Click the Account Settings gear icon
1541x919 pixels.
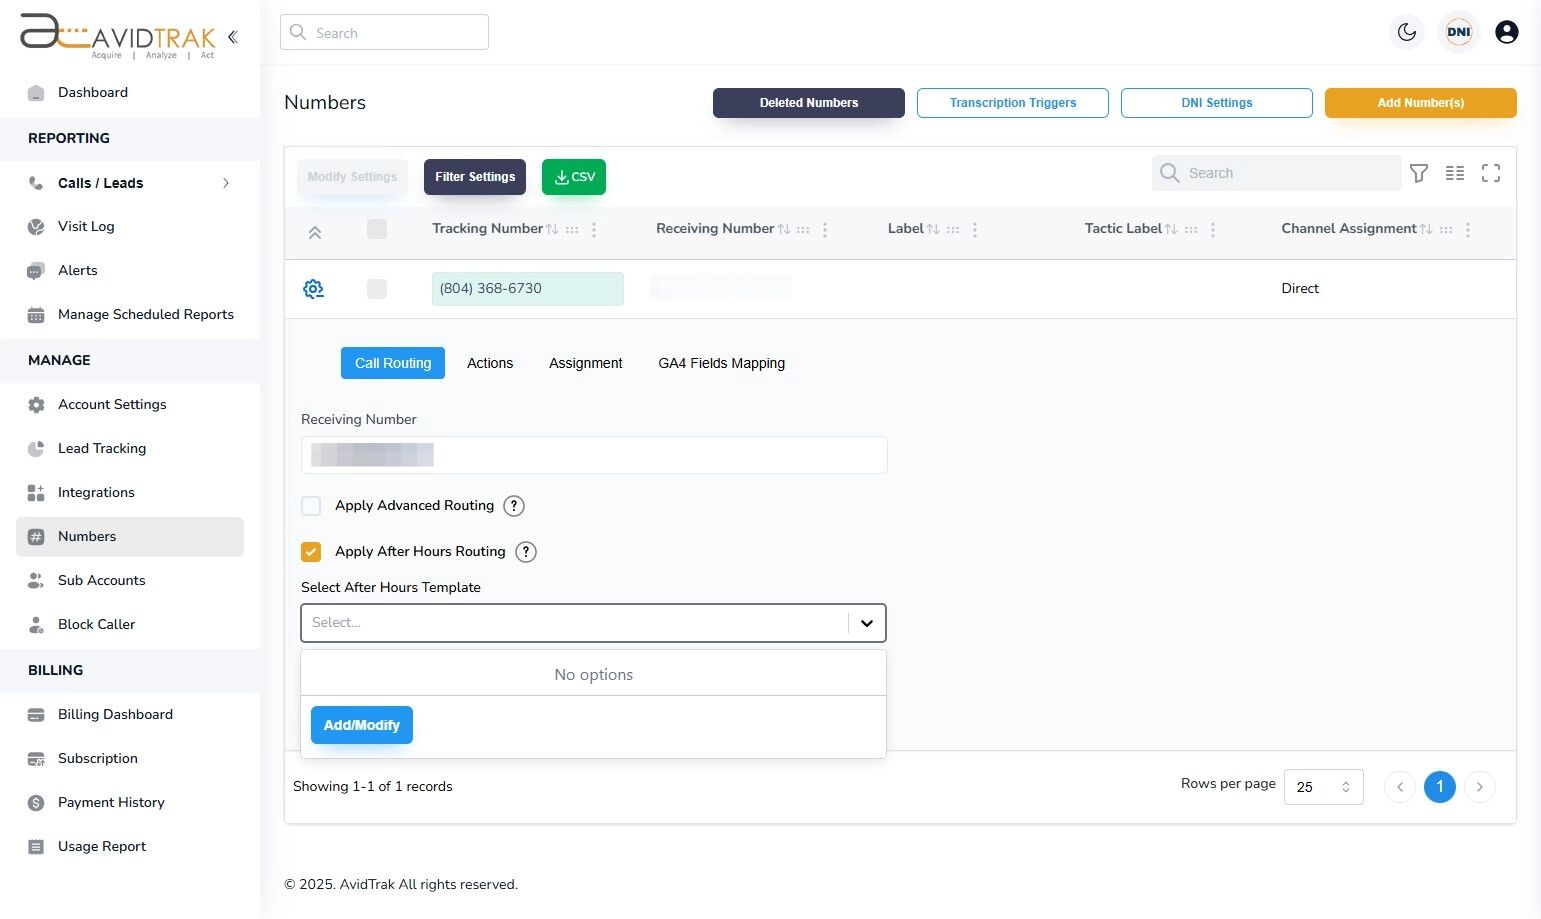pos(36,405)
